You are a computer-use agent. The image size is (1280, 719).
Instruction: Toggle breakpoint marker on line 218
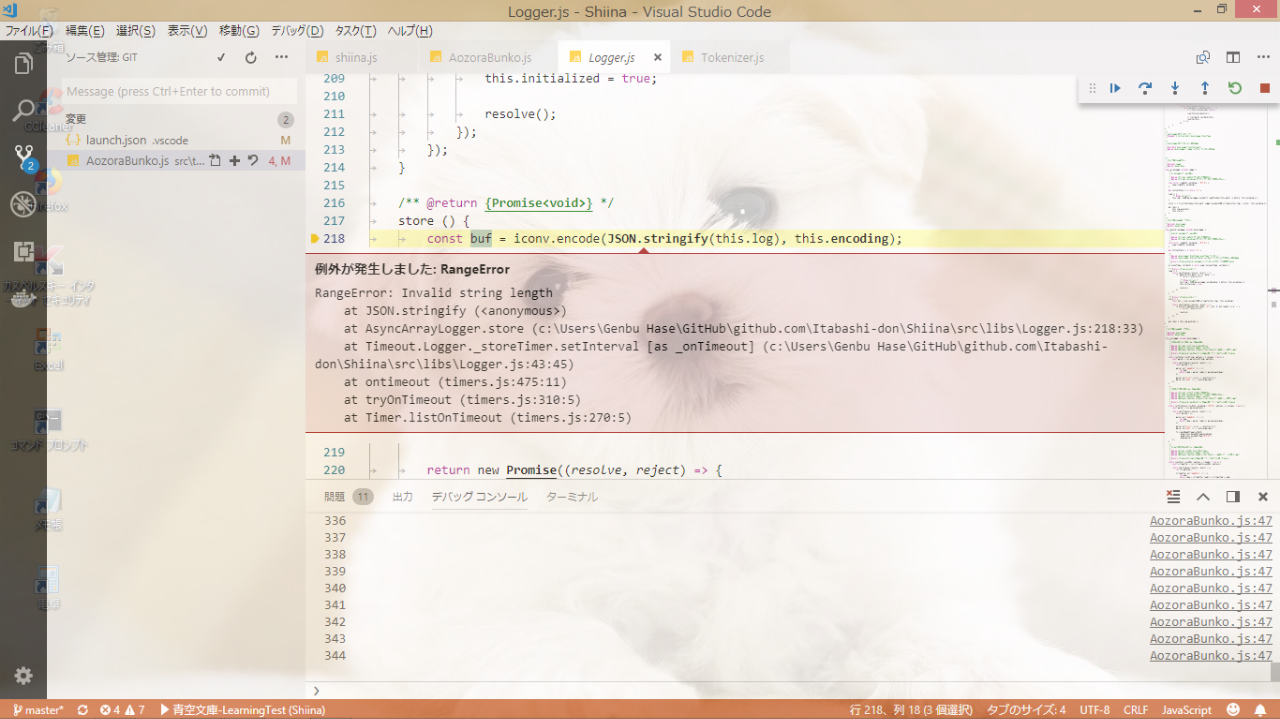coord(314,239)
